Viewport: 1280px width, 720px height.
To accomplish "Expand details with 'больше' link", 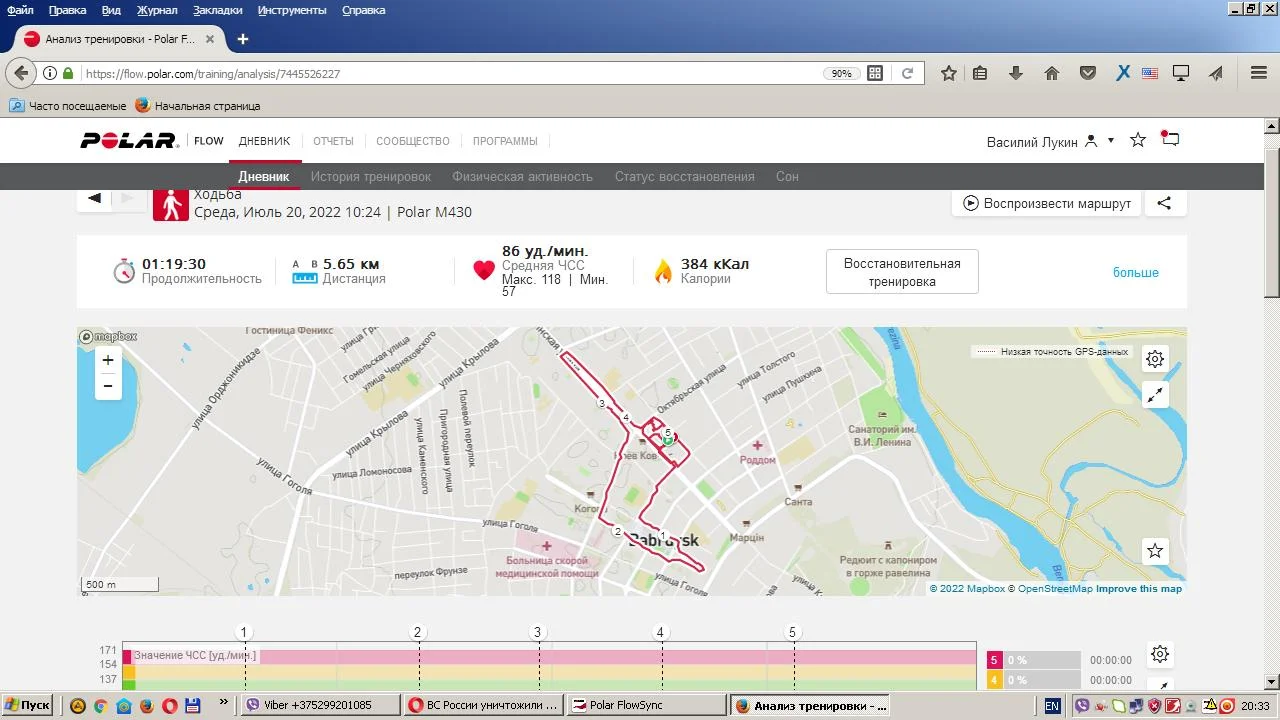I will pos(1135,272).
